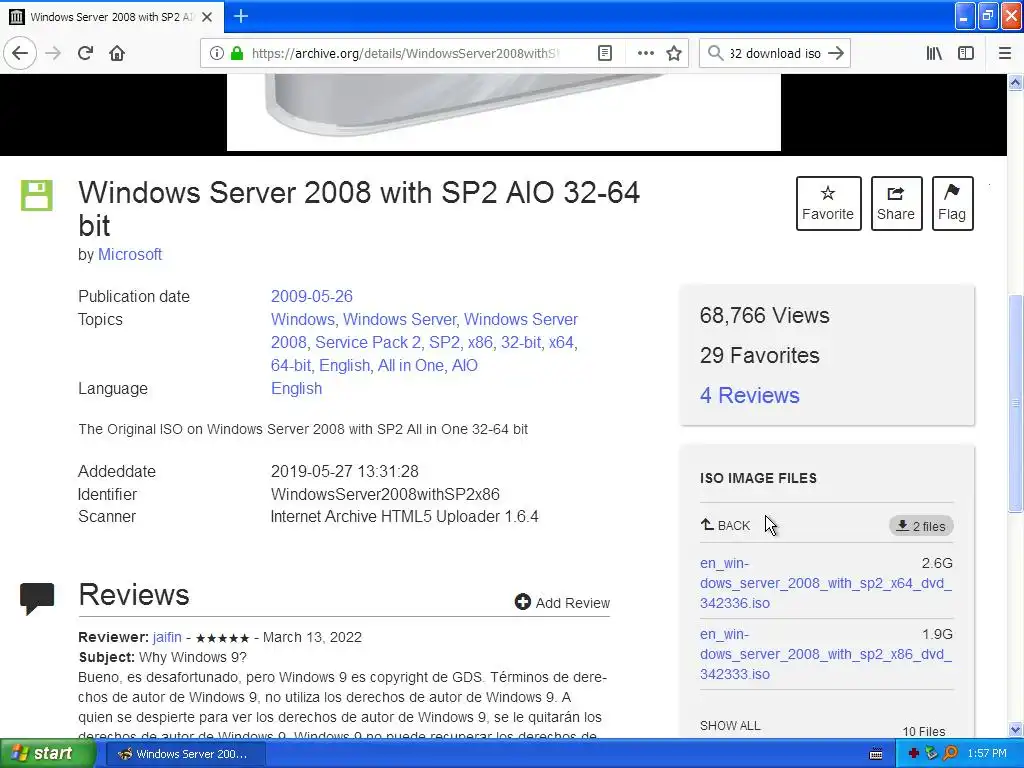Collapse the ISO image list with BACK
1024x768 pixels.
(725, 525)
